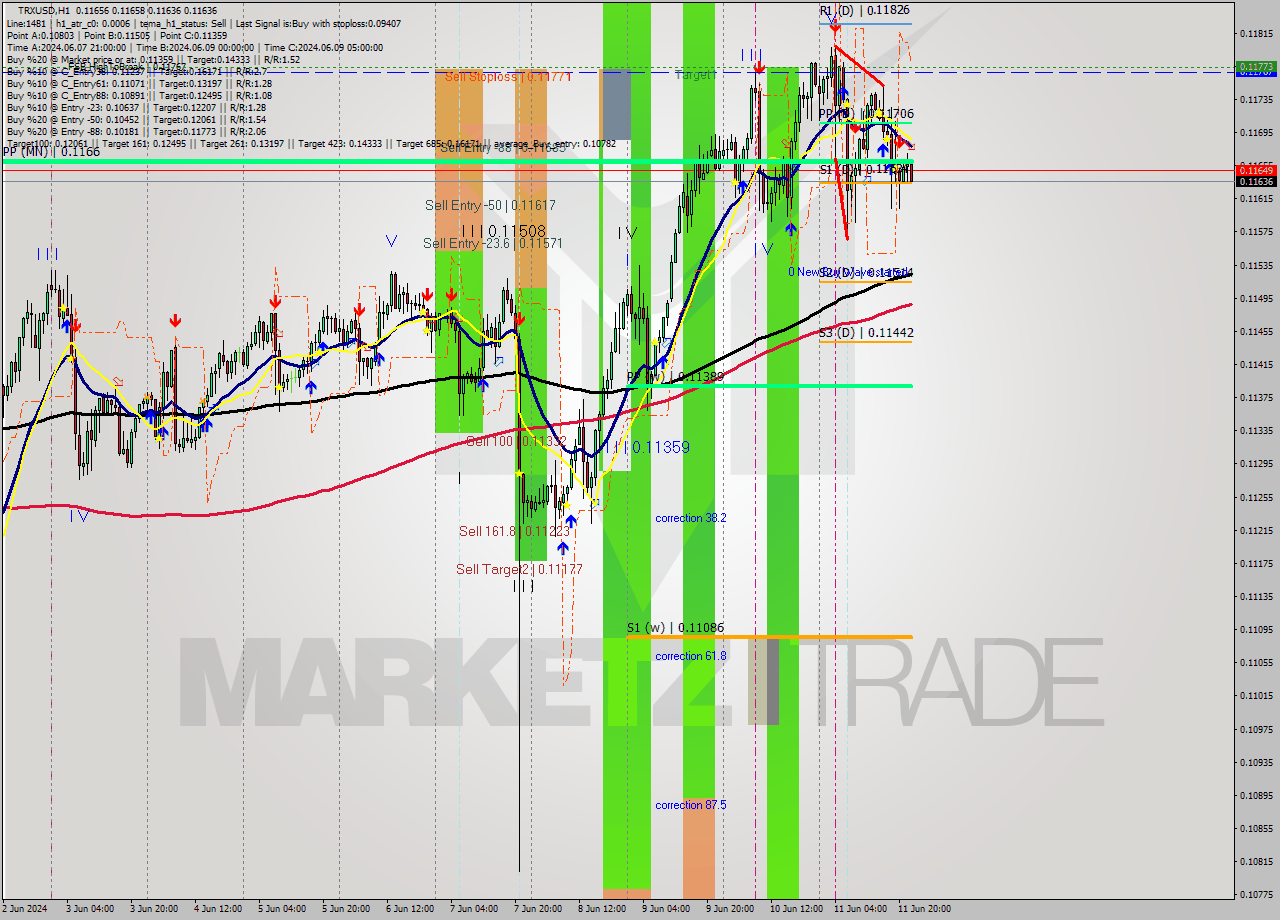This screenshot has width=1280, height=920.
Task: Click the 0.11335 price axis value
Action: pos(1256,431)
